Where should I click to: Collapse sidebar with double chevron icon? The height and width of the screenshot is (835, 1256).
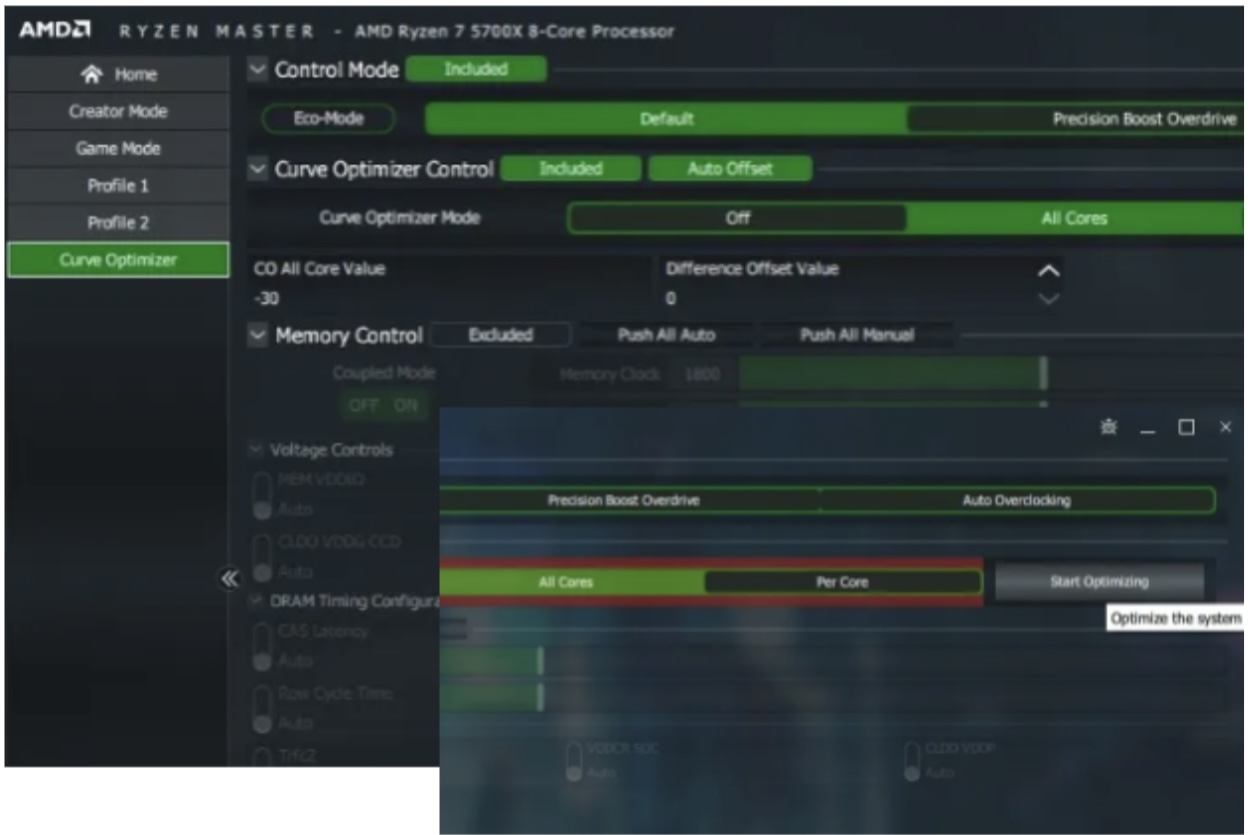pos(228,578)
